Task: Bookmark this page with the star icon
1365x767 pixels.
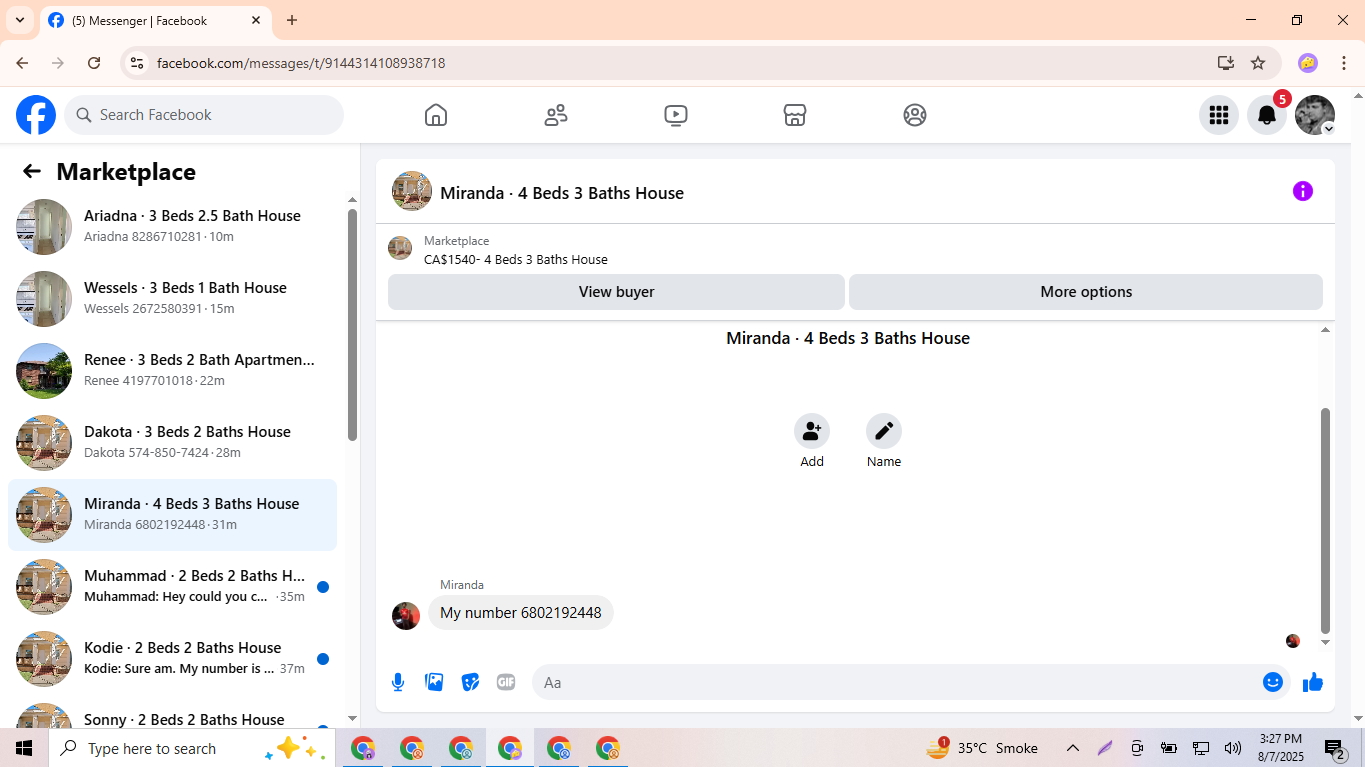Action: (1258, 63)
